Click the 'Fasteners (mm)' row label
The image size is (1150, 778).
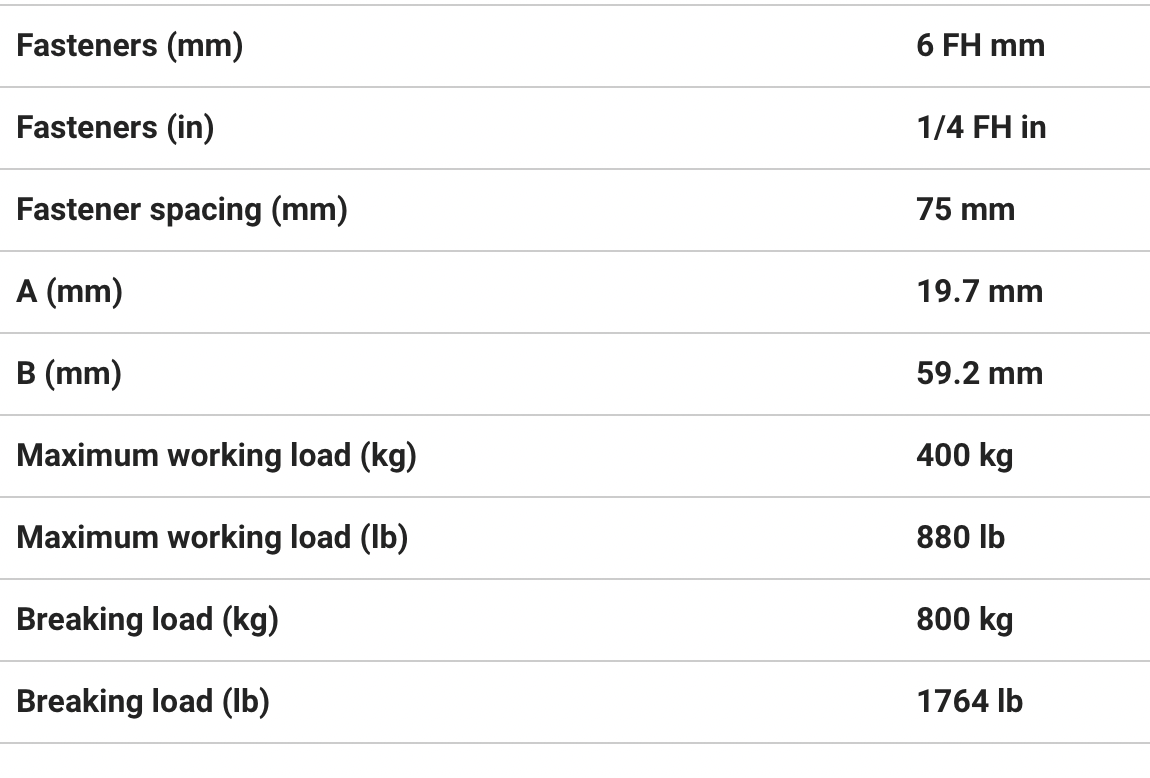[129, 46]
